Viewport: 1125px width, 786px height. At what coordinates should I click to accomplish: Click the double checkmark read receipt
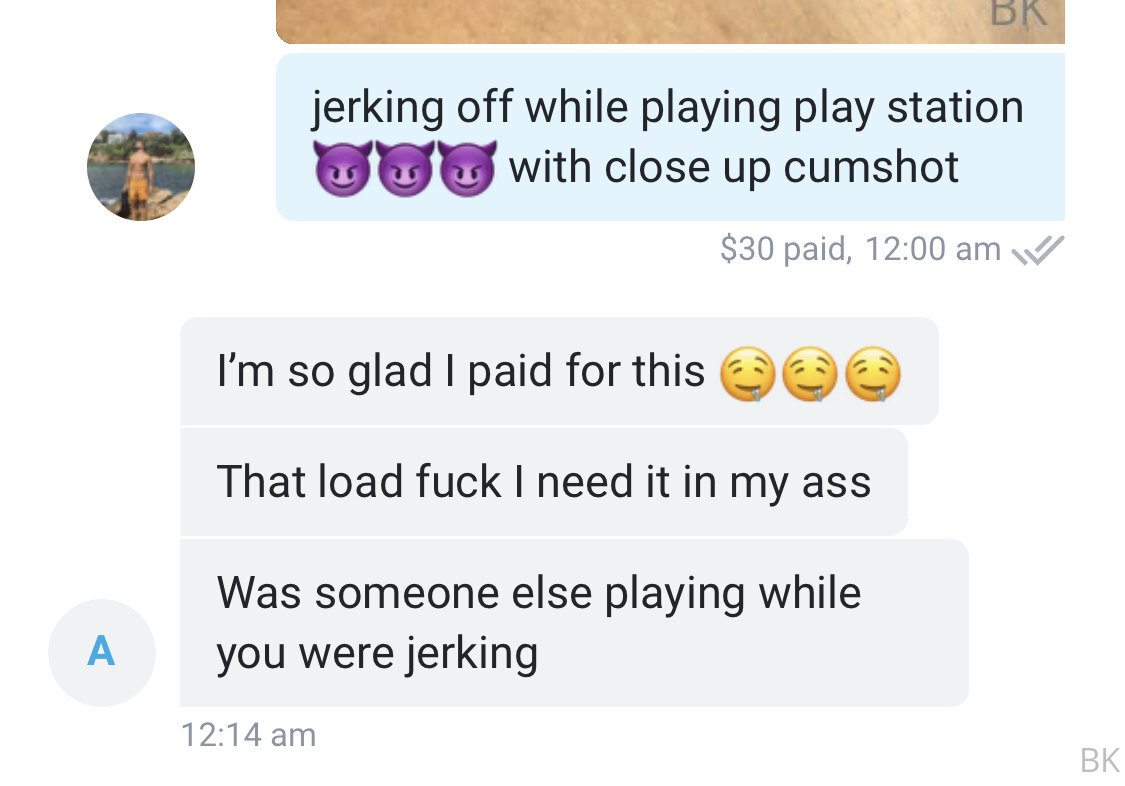coord(1037,250)
